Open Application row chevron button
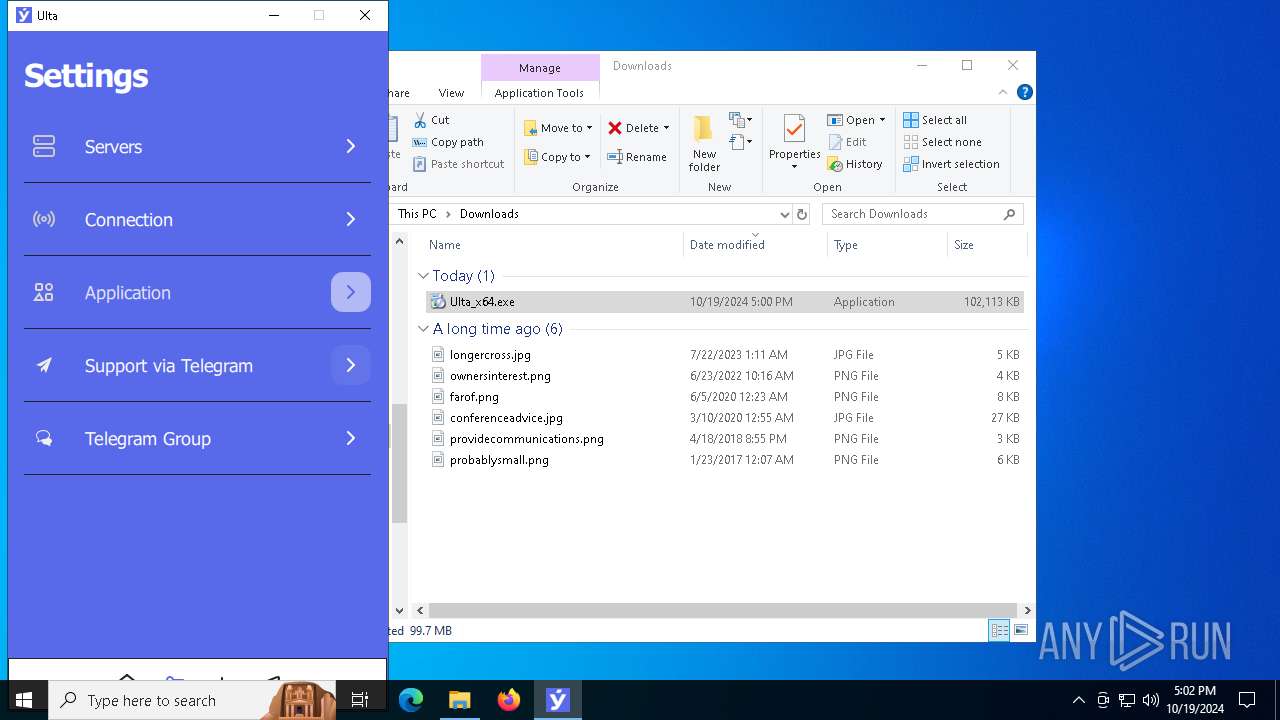 point(351,292)
